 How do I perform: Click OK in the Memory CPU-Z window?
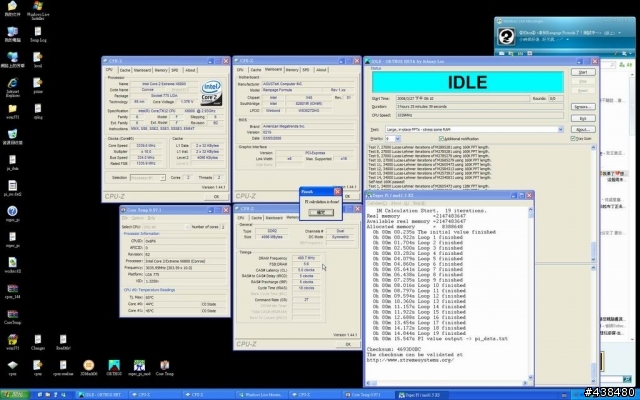click(x=348, y=344)
